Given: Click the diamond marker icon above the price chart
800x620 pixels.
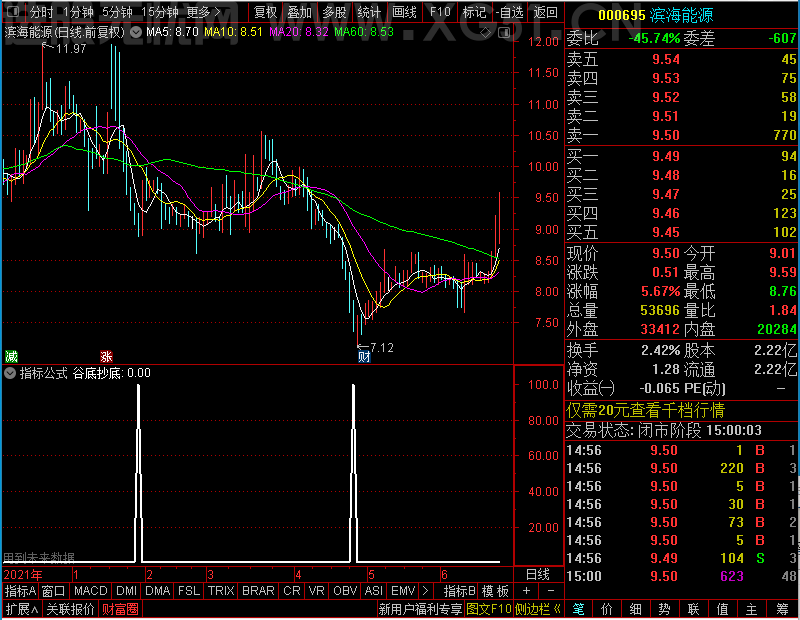Looking at the screenshot, I should point(486,33).
